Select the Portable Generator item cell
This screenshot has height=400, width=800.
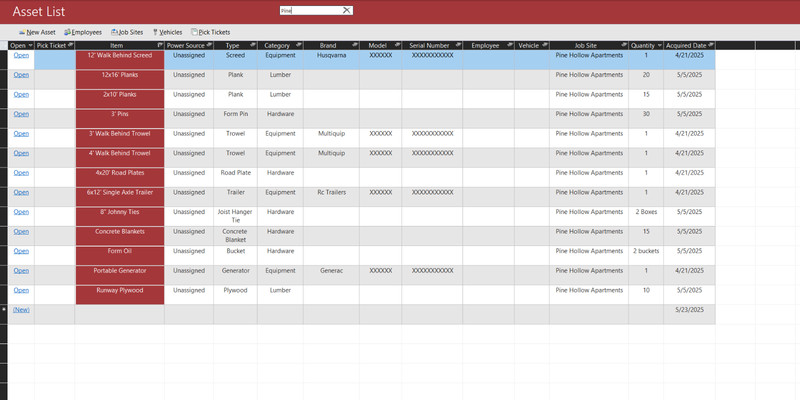point(119,275)
